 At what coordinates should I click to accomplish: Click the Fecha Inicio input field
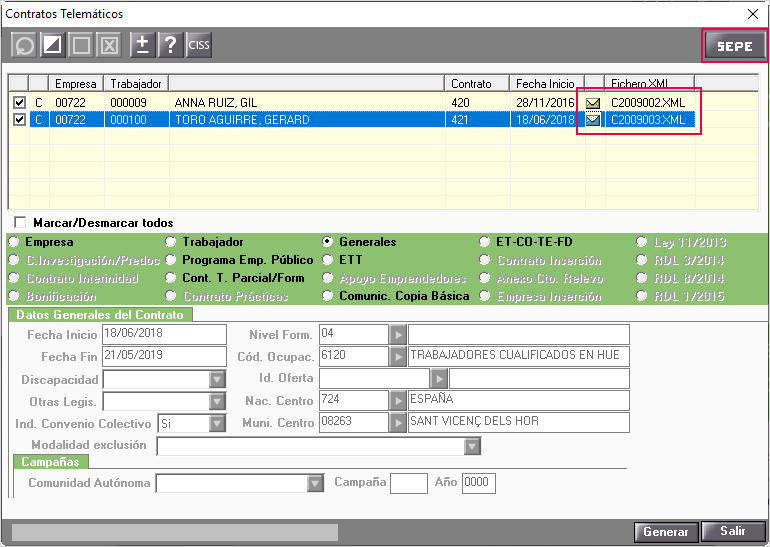165,334
